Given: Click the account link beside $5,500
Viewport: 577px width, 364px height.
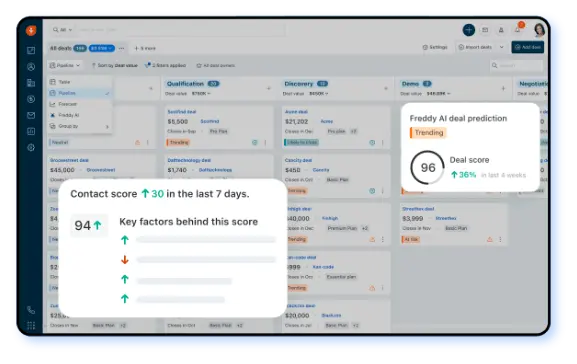Looking at the screenshot, I should click(x=210, y=121).
